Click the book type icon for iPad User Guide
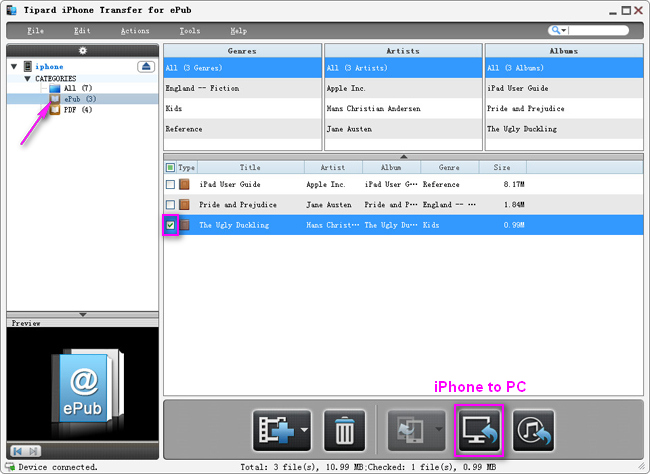This screenshot has height=474, width=650. tap(184, 184)
